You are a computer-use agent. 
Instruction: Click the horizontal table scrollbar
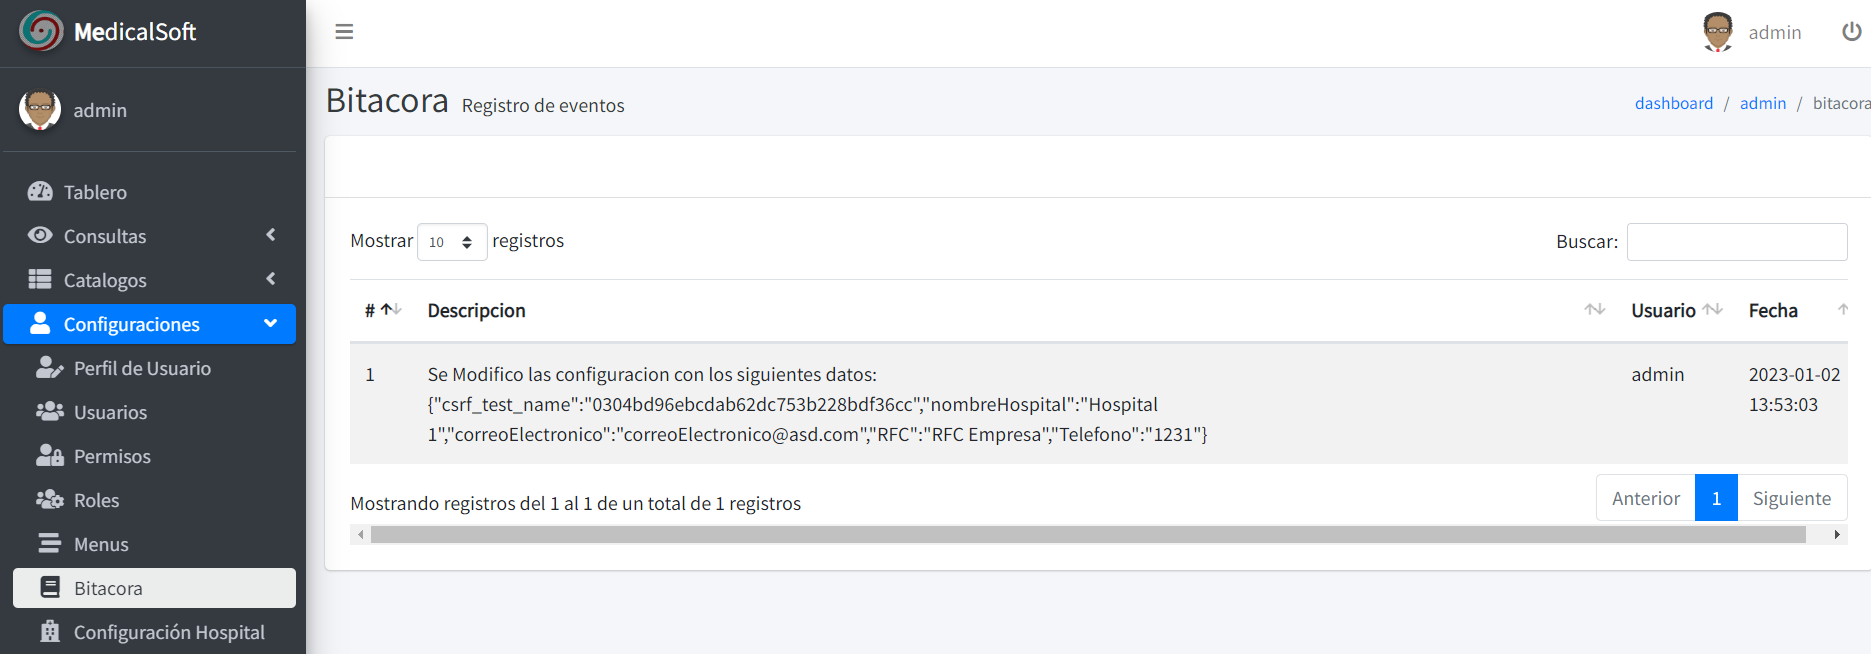(1087, 535)
